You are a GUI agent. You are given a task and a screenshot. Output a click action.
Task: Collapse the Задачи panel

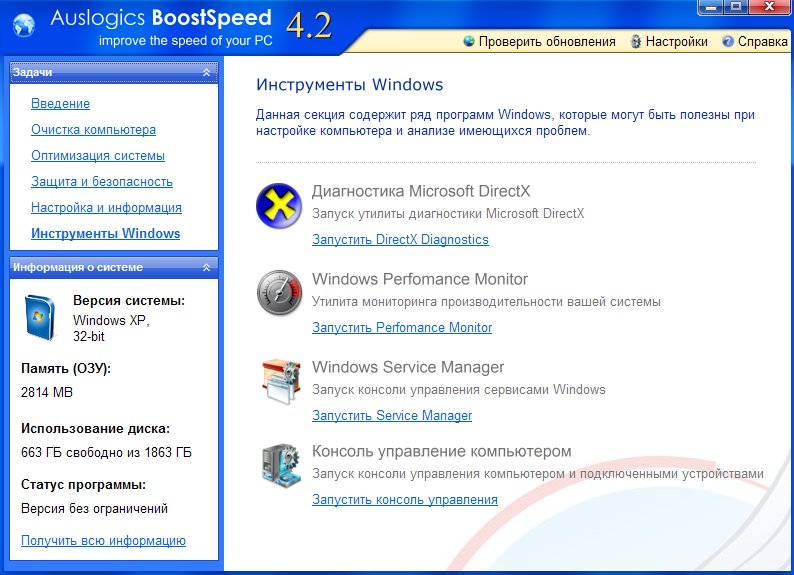pos(206,72)
